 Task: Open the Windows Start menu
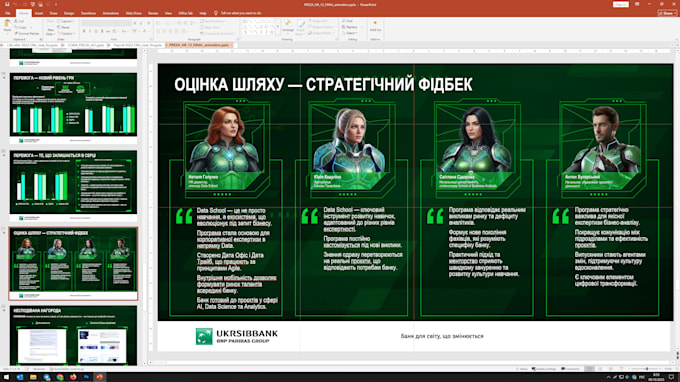(7, 377)
